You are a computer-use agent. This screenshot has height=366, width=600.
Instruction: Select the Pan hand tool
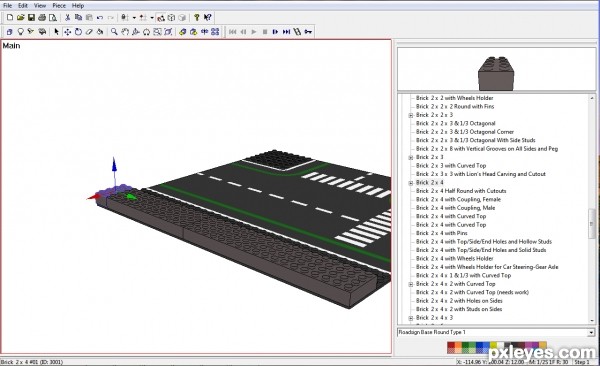125,32
